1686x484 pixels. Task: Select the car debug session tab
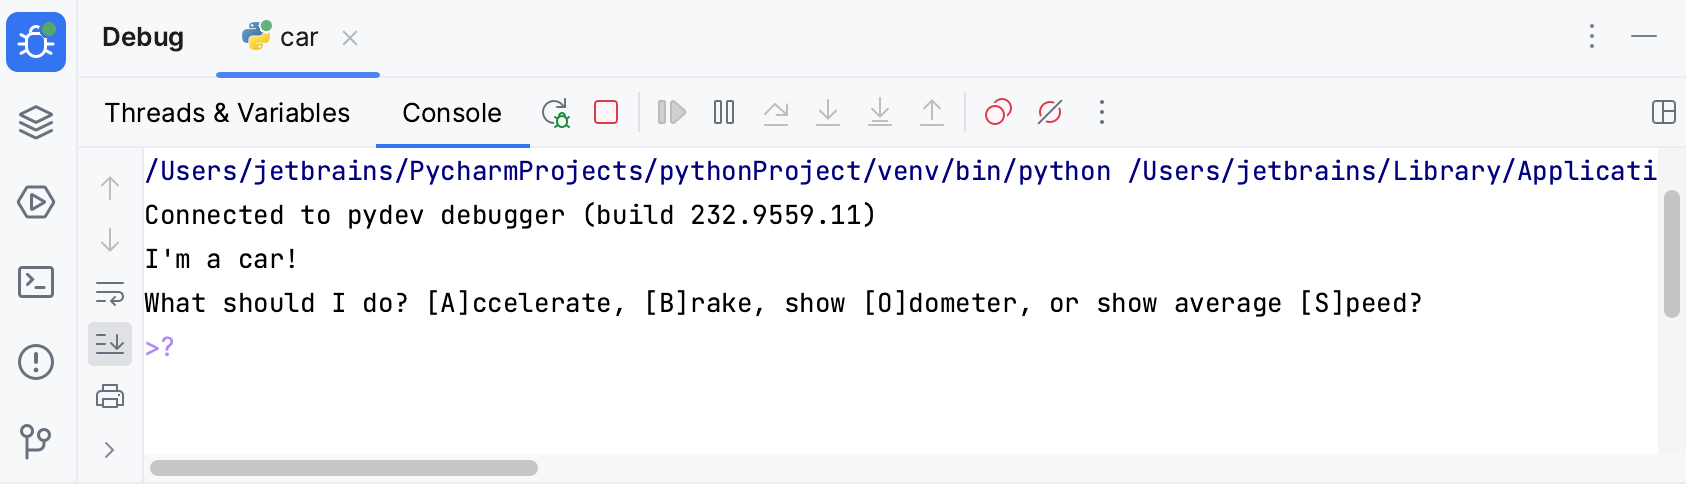(x=298, y=38)
